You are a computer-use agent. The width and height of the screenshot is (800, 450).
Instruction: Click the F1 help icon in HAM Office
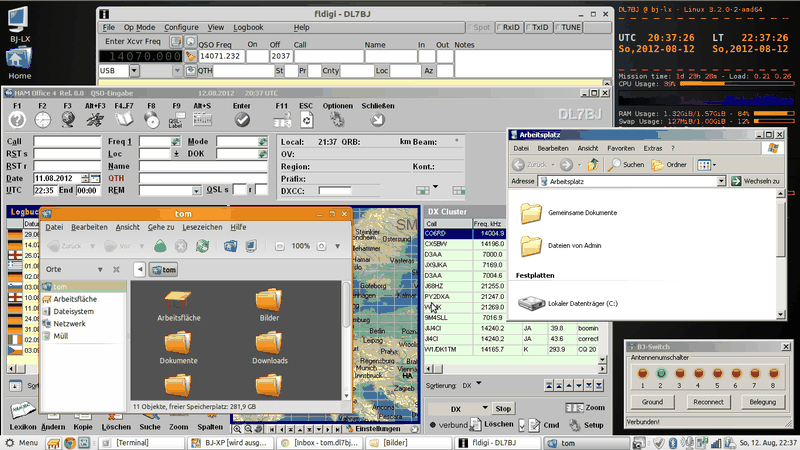point(17,120)
